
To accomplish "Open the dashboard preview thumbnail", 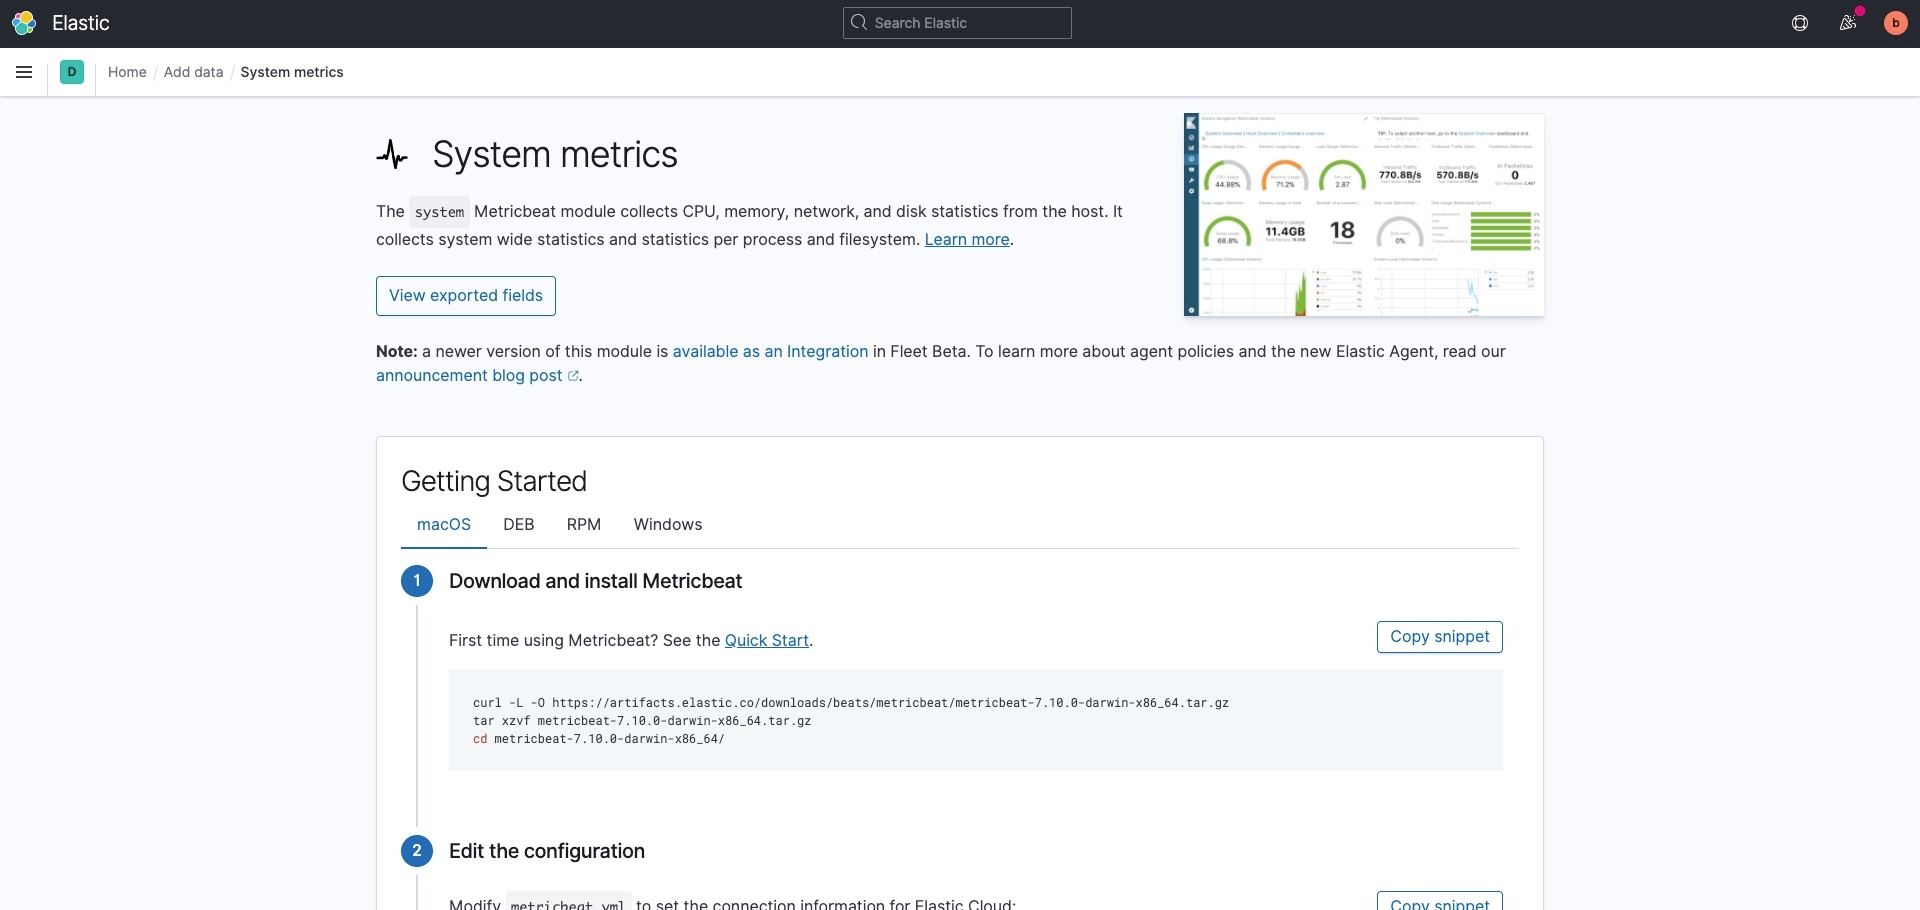I will click(x=1364, y=215).
